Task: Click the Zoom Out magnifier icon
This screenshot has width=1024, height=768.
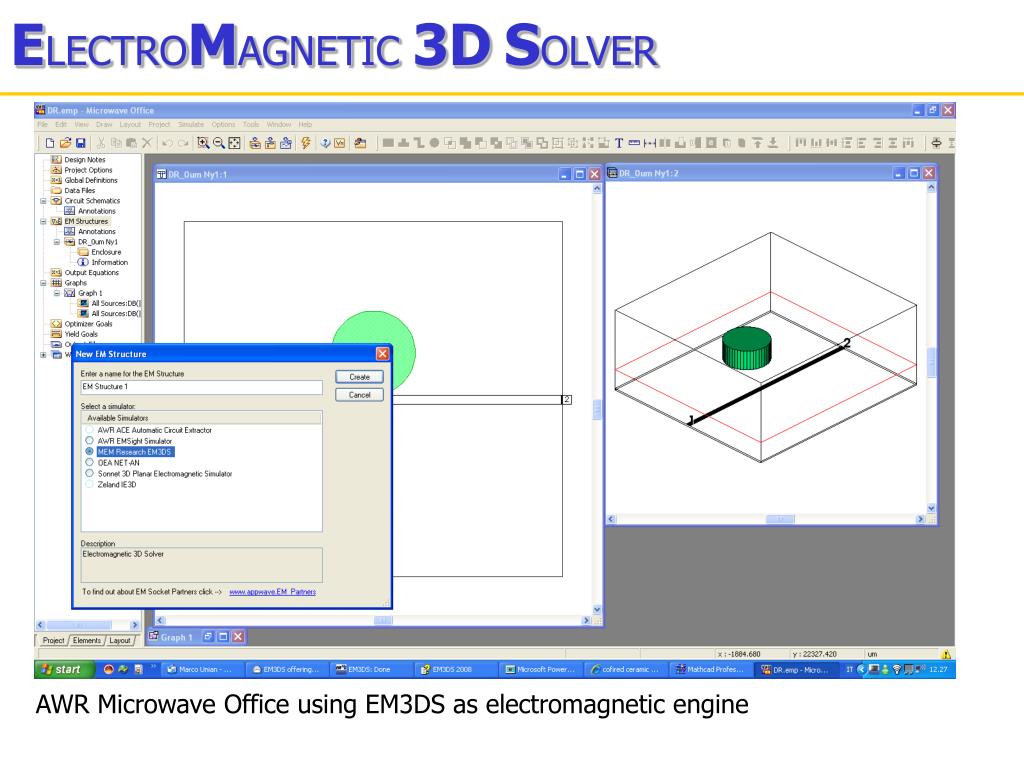Action: tap(219, 143)
